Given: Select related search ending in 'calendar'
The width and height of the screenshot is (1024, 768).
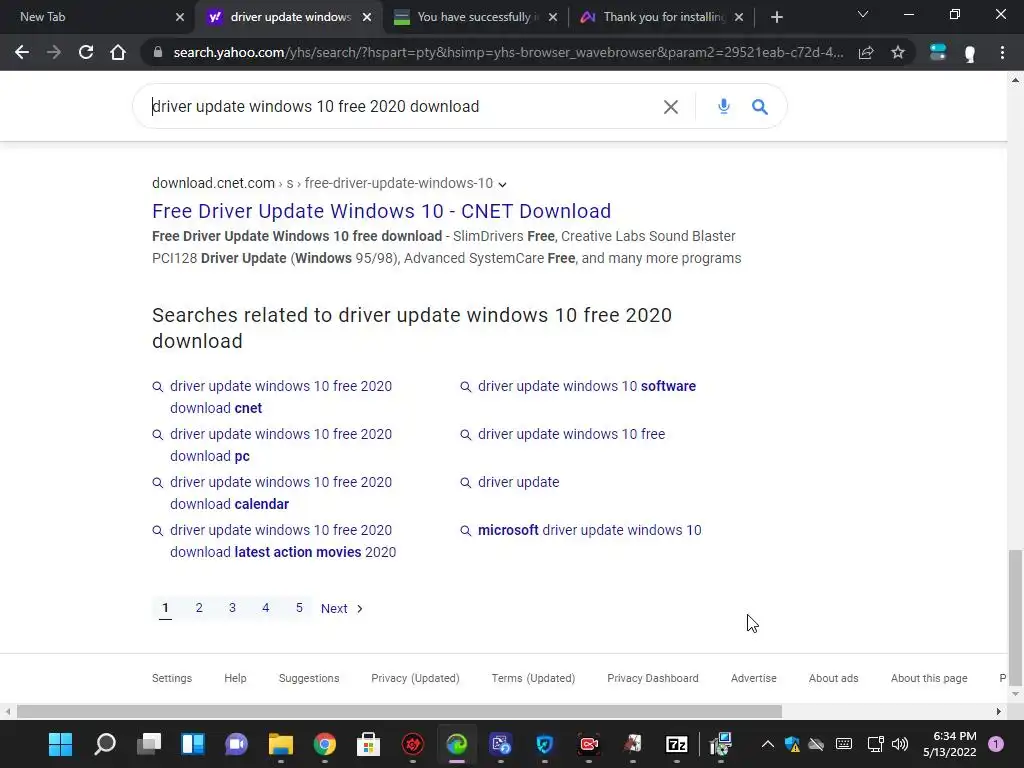Looking at the screenshot, I should (x=281, y=493).
